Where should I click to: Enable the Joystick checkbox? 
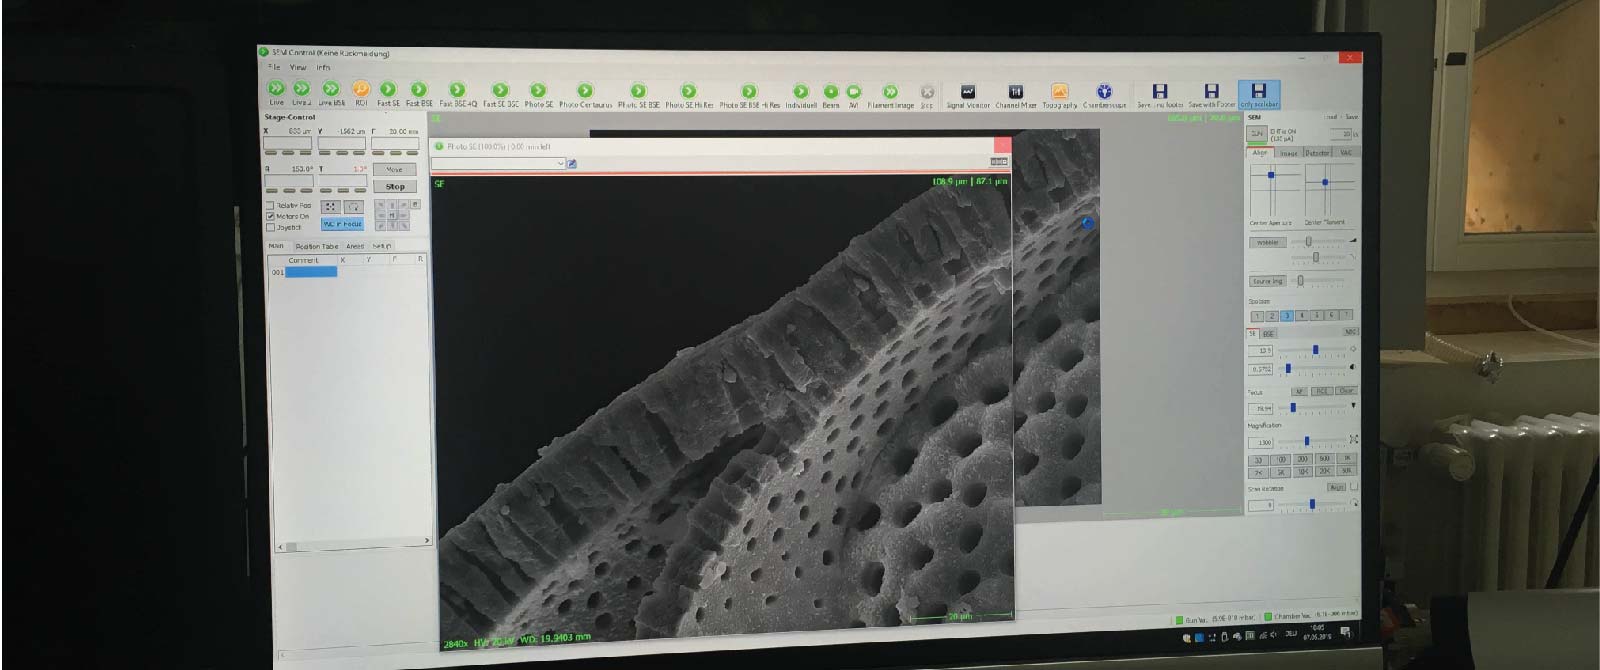click(270, 227)
